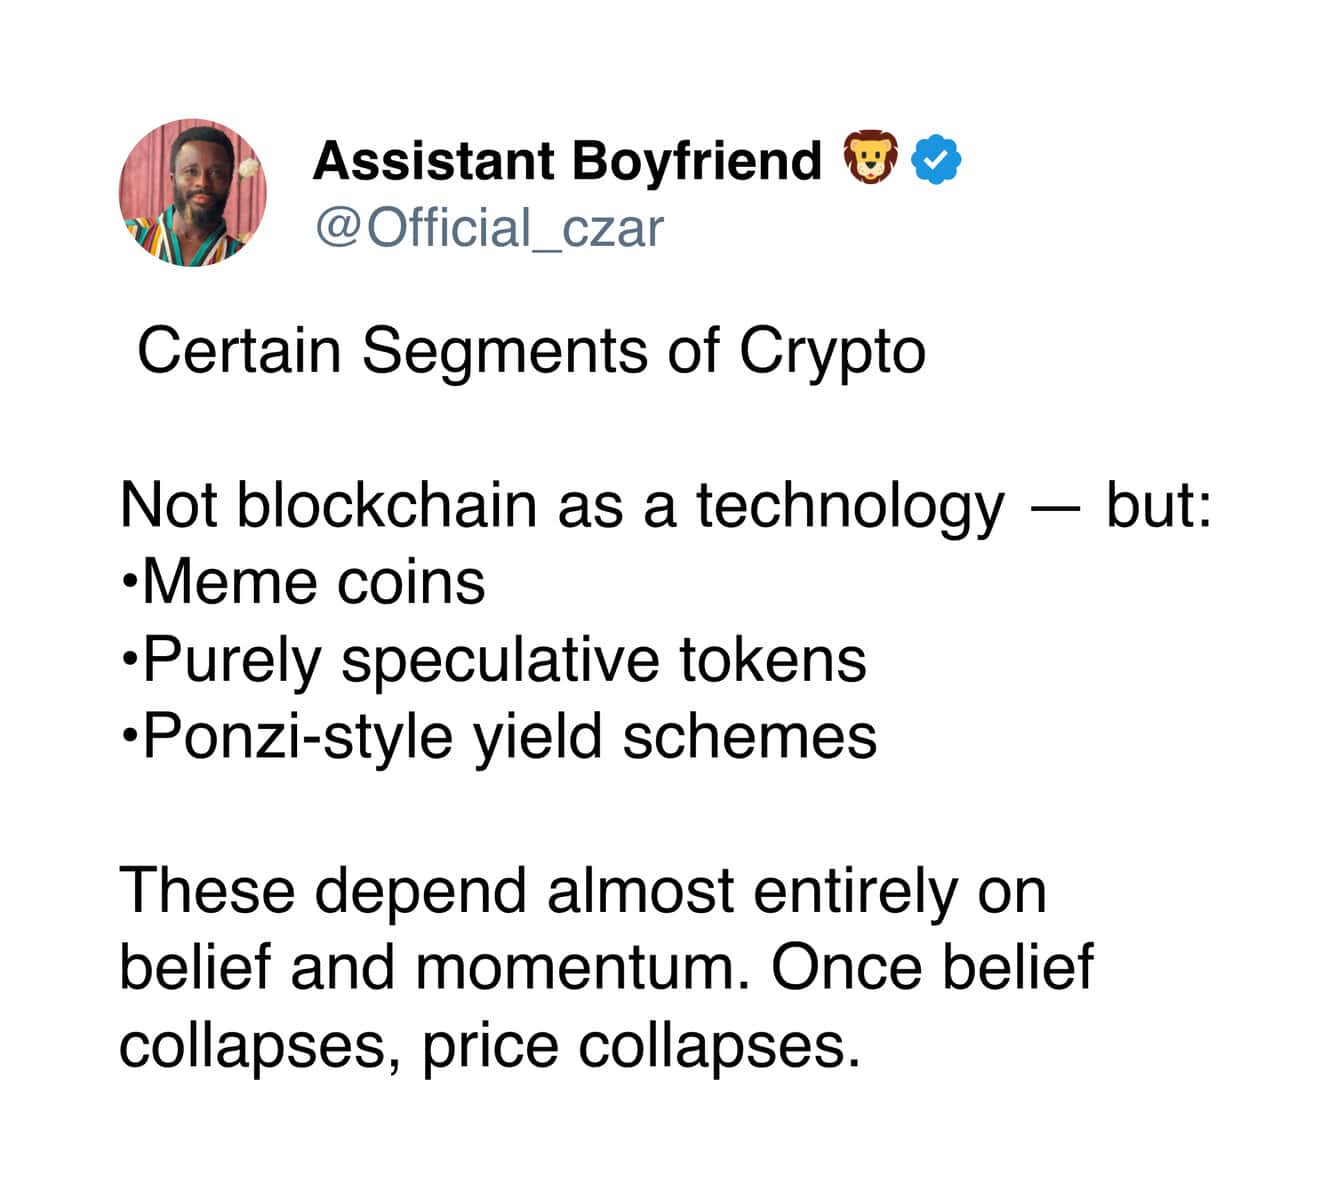
Task: Click the final line "collapses, price collapses."
Action: 490,1047
